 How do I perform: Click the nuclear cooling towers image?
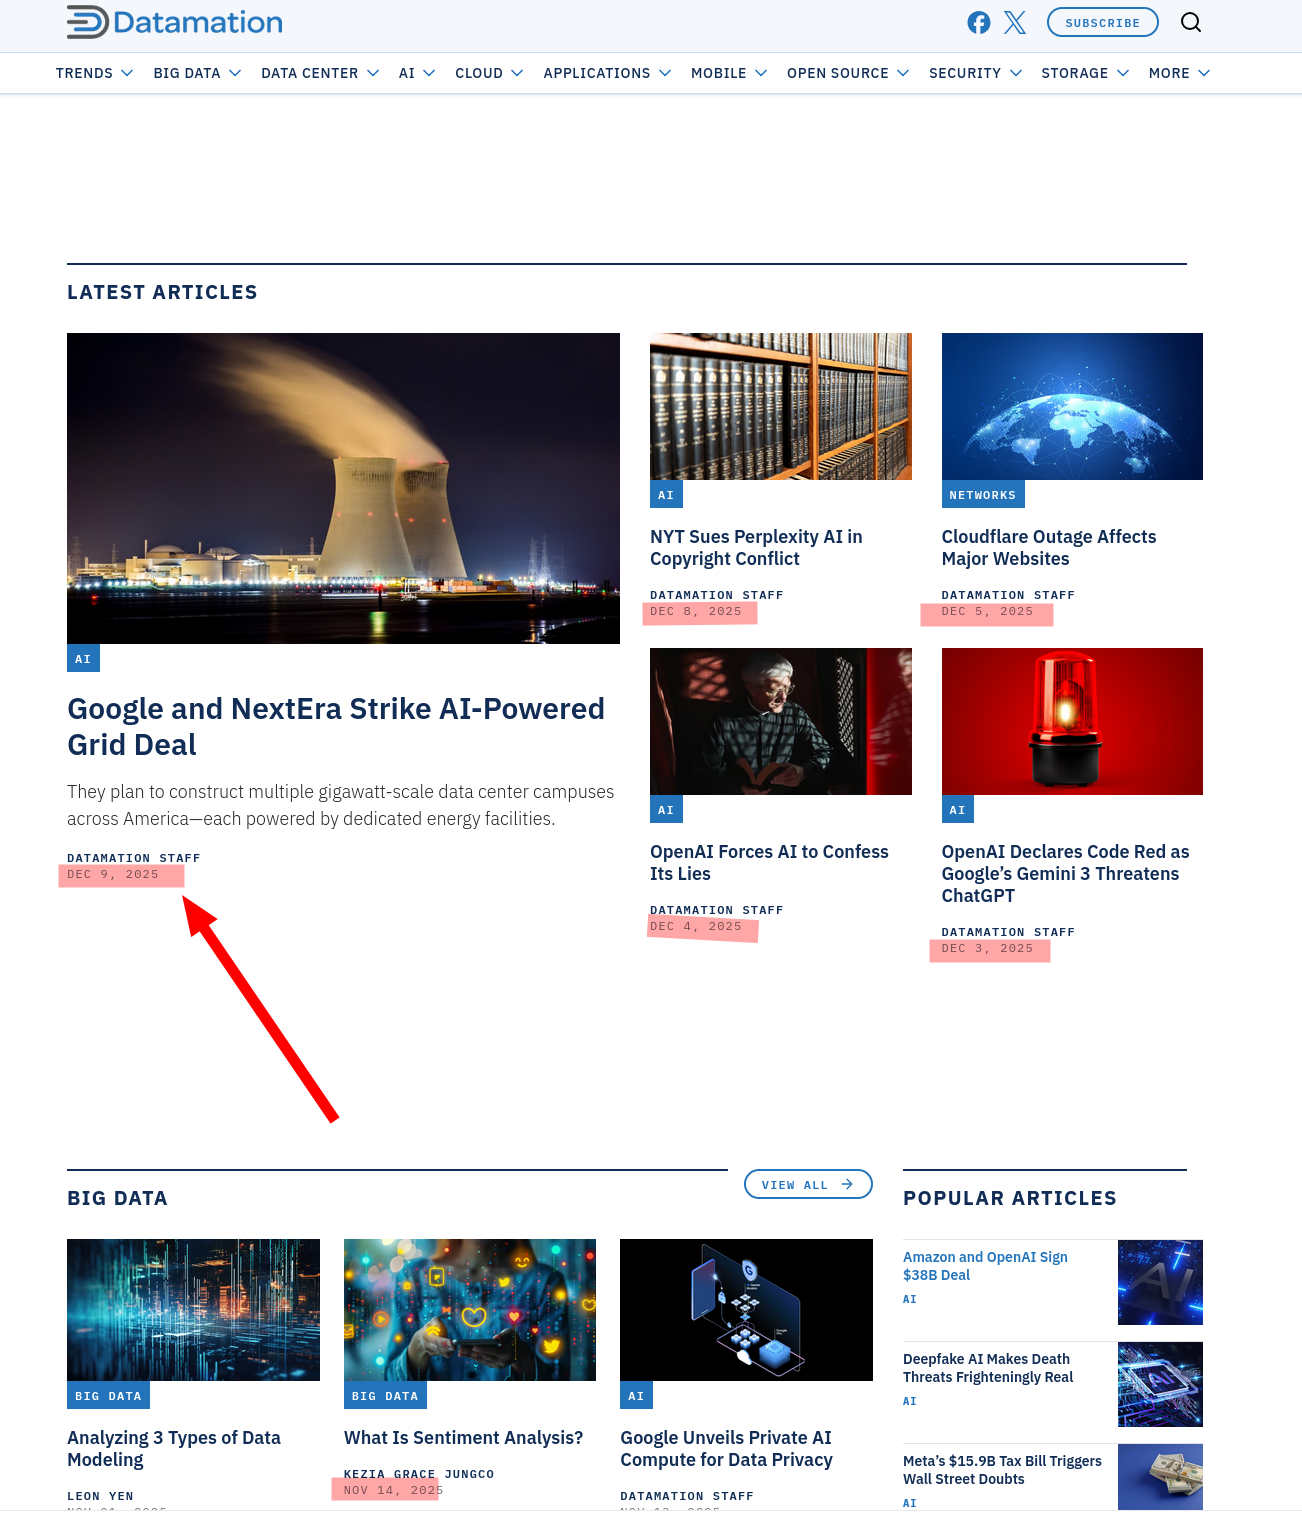tap(343, 488)
